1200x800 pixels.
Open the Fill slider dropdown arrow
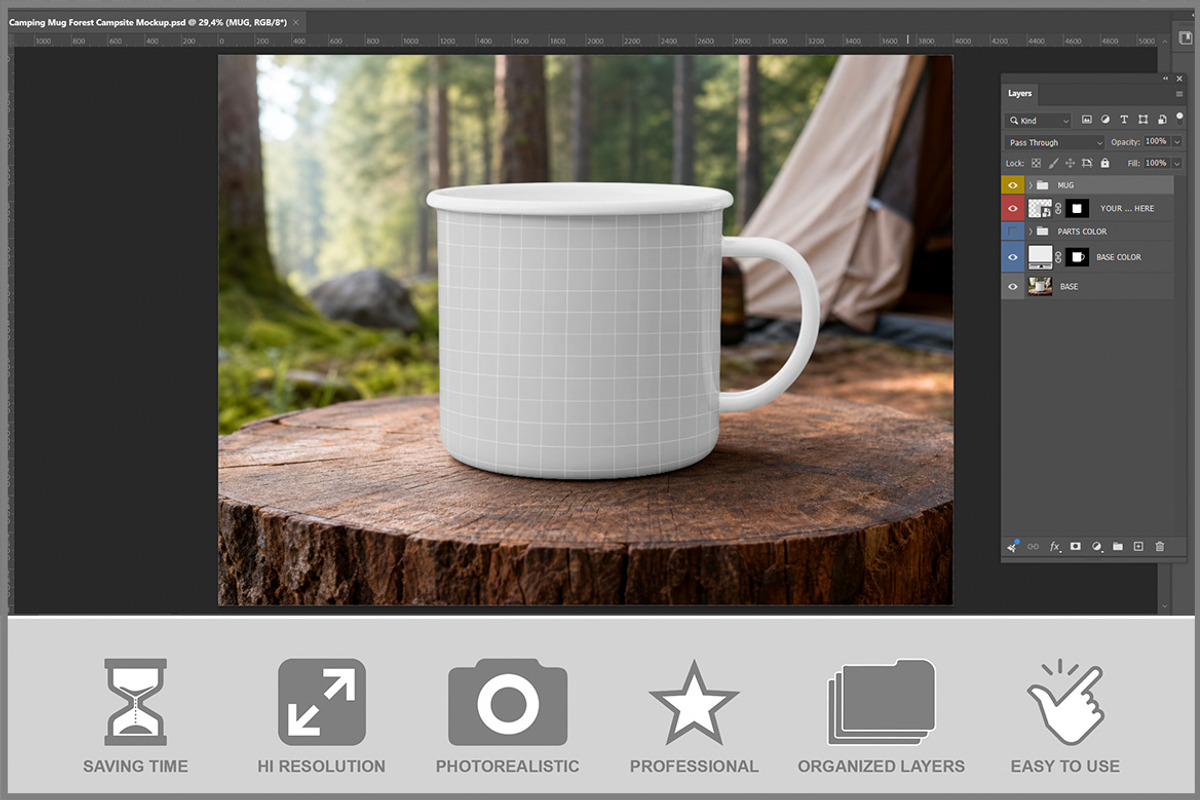[1177, 163]
